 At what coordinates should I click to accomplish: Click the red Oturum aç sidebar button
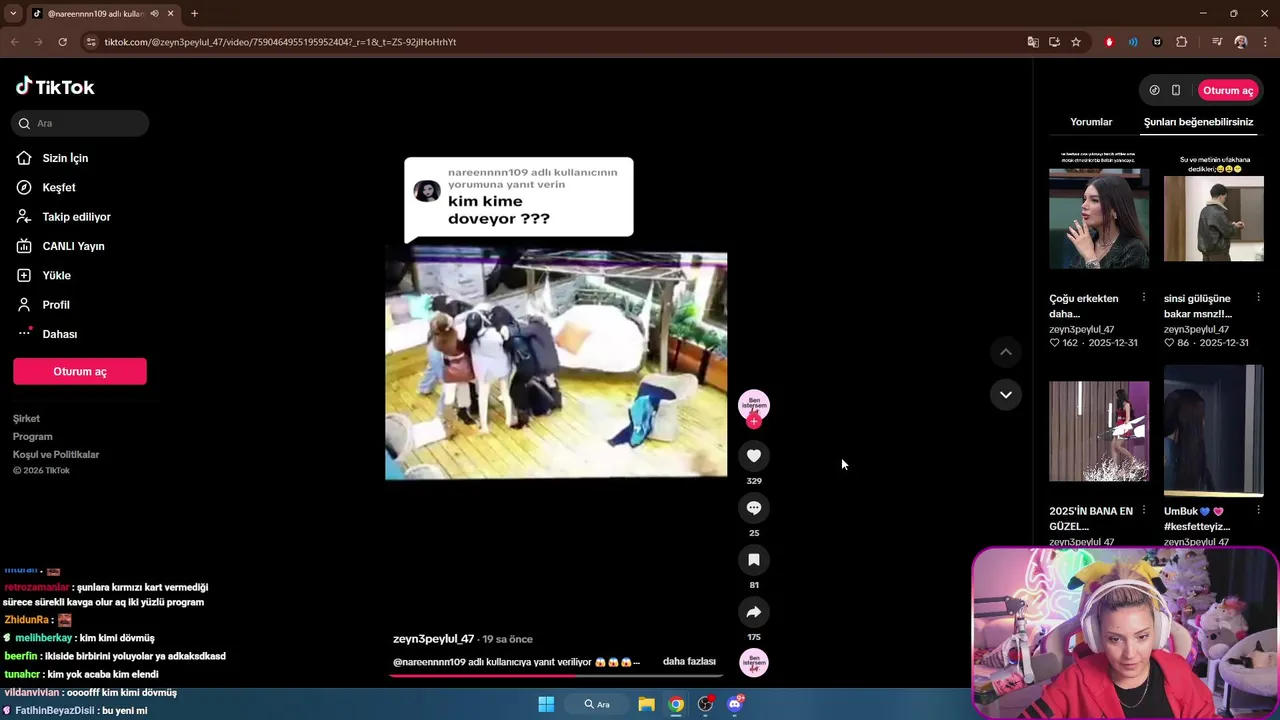point(80,371)
